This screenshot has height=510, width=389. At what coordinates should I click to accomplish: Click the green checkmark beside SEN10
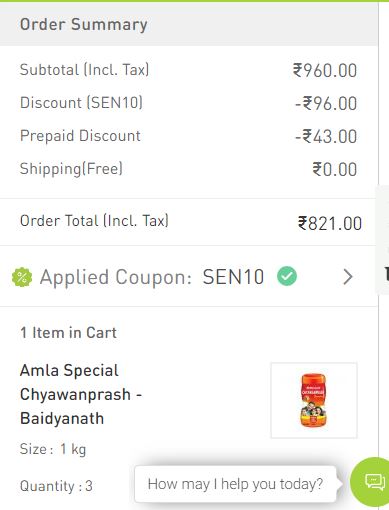(x=287, y=276)
